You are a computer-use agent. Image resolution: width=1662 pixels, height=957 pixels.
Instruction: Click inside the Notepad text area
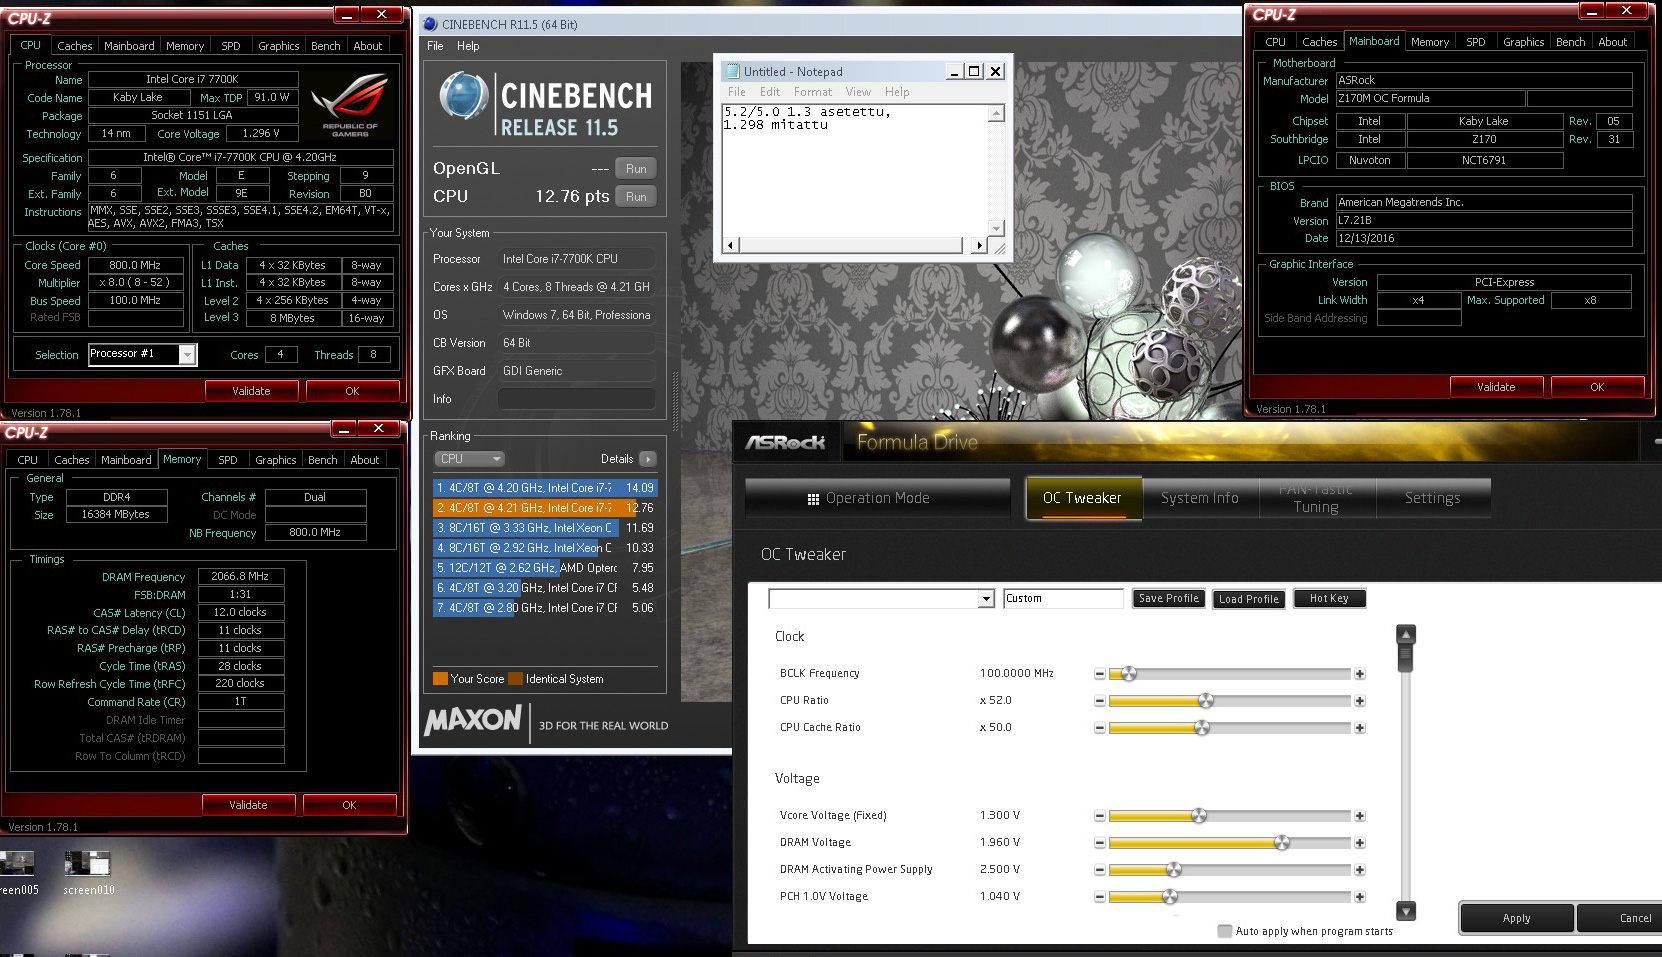point(855,169)
